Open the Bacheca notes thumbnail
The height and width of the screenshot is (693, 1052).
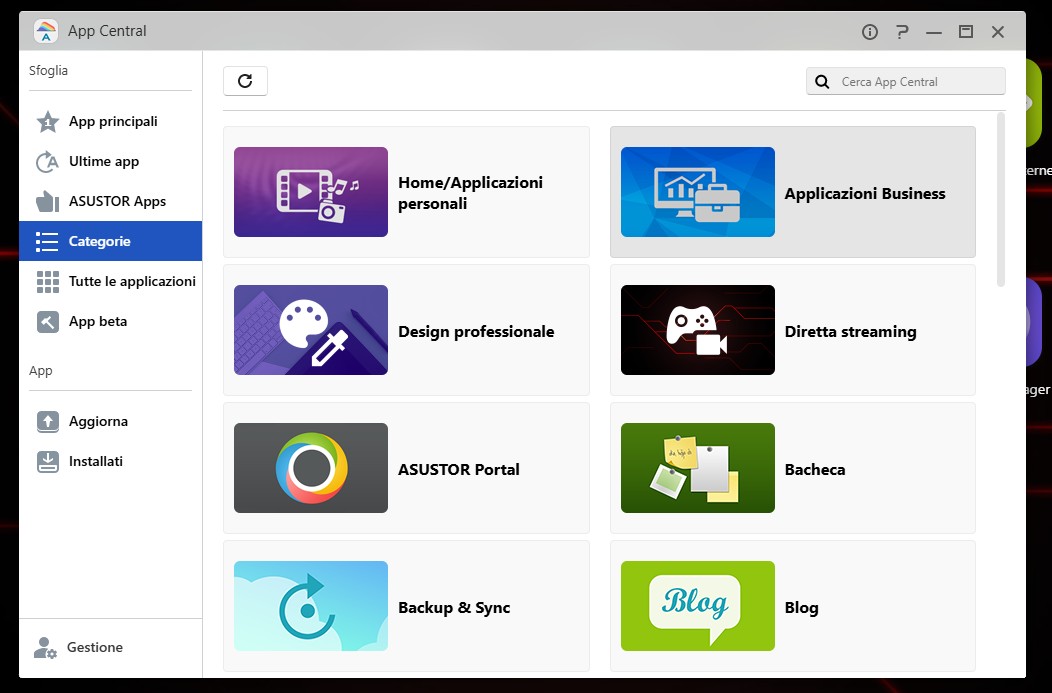tap(698, 468)
